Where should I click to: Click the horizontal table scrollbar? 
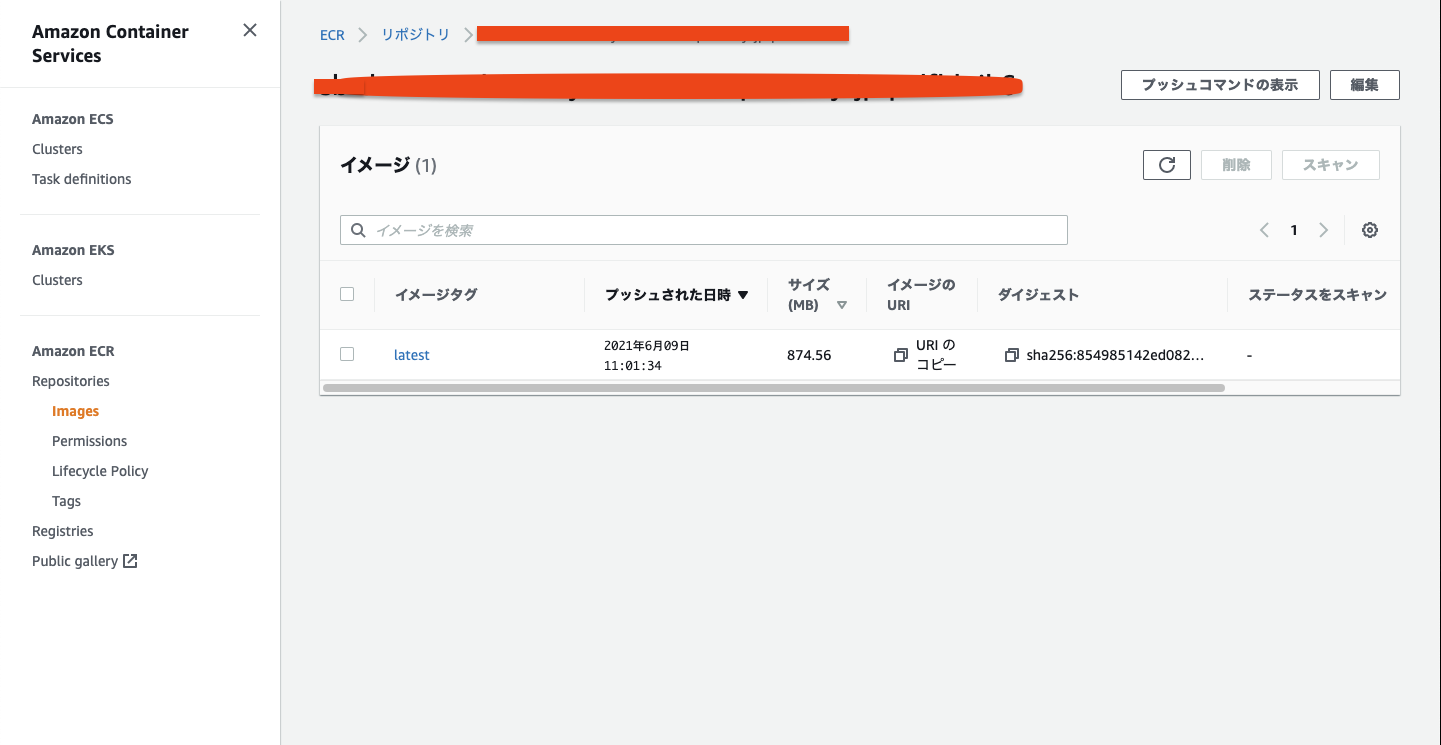click(x=774, y=387)
